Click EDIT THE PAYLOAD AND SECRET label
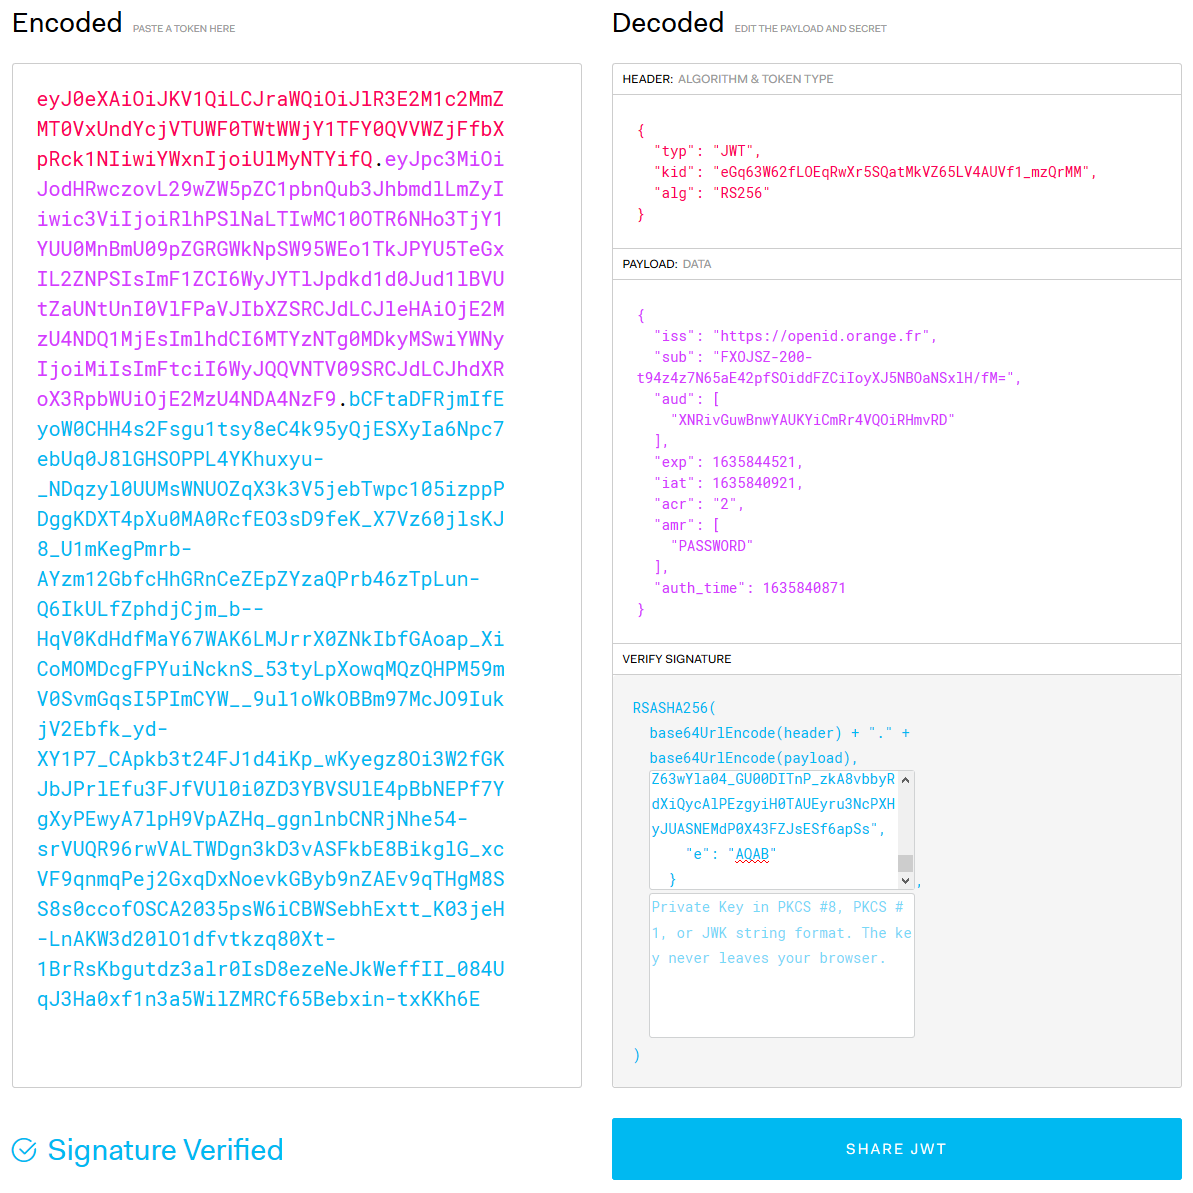 click(x=810, y=28)
